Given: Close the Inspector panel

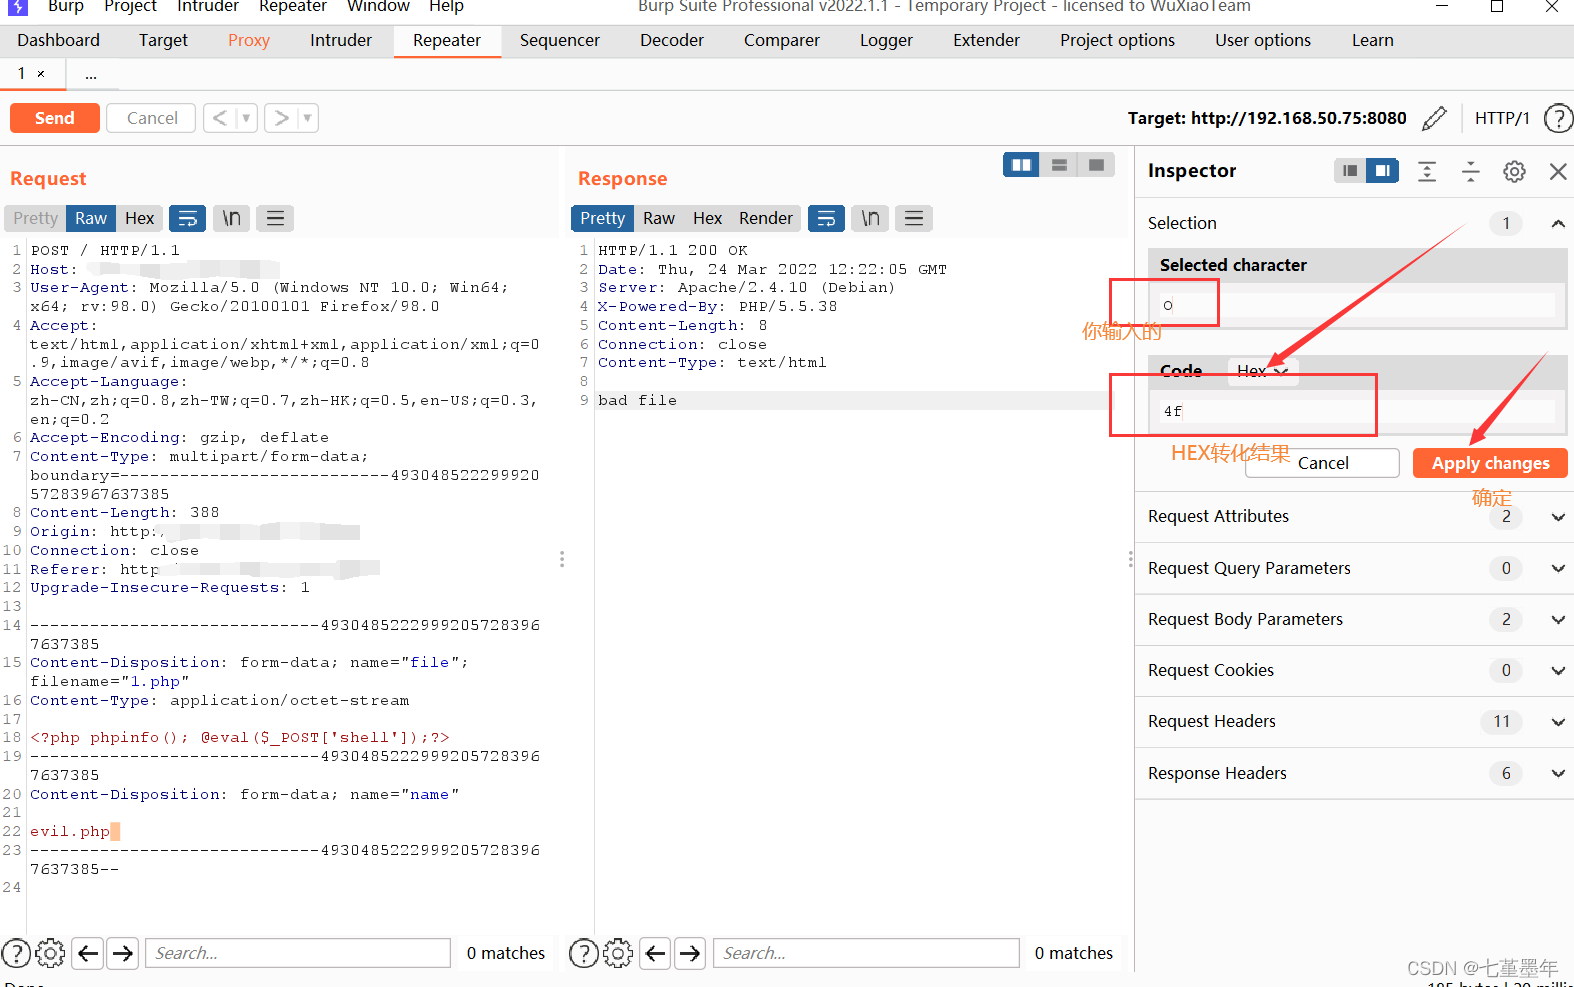Looking at the screenshot, I should click(1558, 171).
